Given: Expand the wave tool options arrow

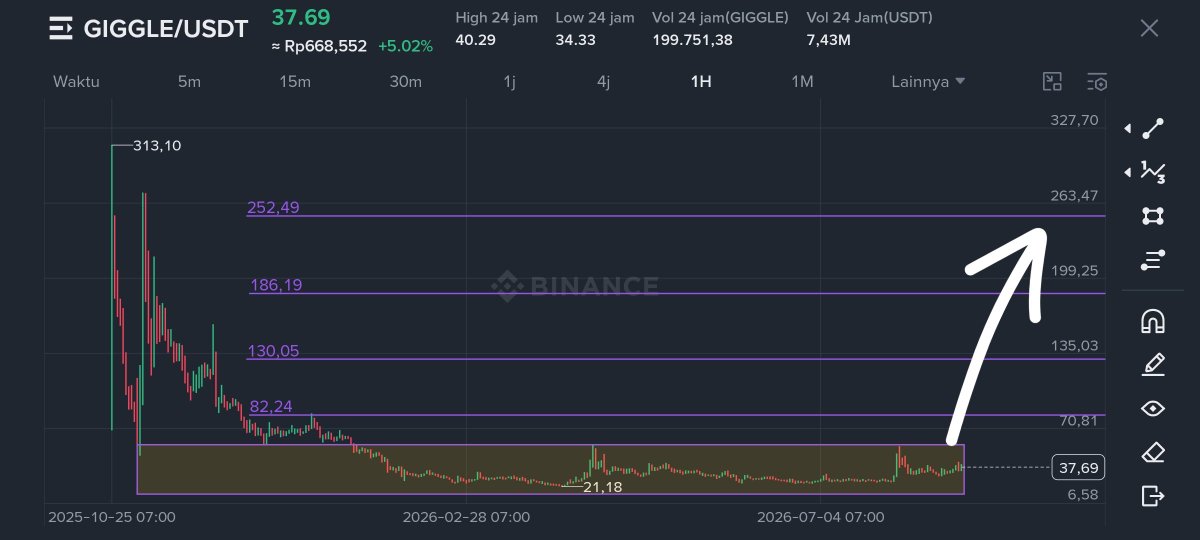Looking at the screenshot, I should [1128, 172].
